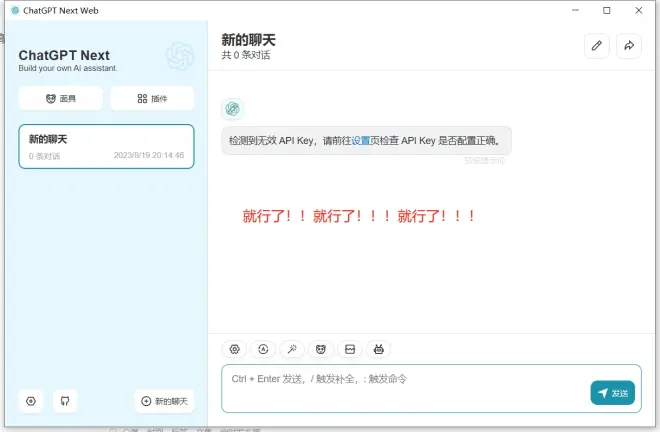Toggle the auto theme icon in toolbar

pyautogui.click(x=263, y=349)
